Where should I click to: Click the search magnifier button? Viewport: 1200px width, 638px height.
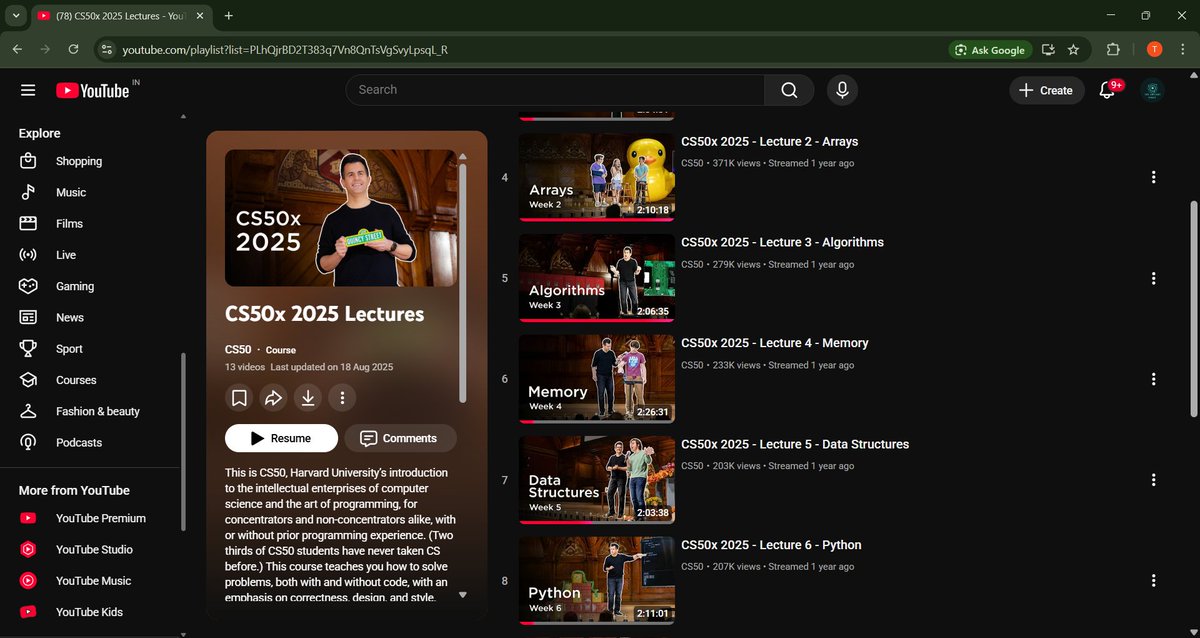pyautogui.click(x=789, y=90)
